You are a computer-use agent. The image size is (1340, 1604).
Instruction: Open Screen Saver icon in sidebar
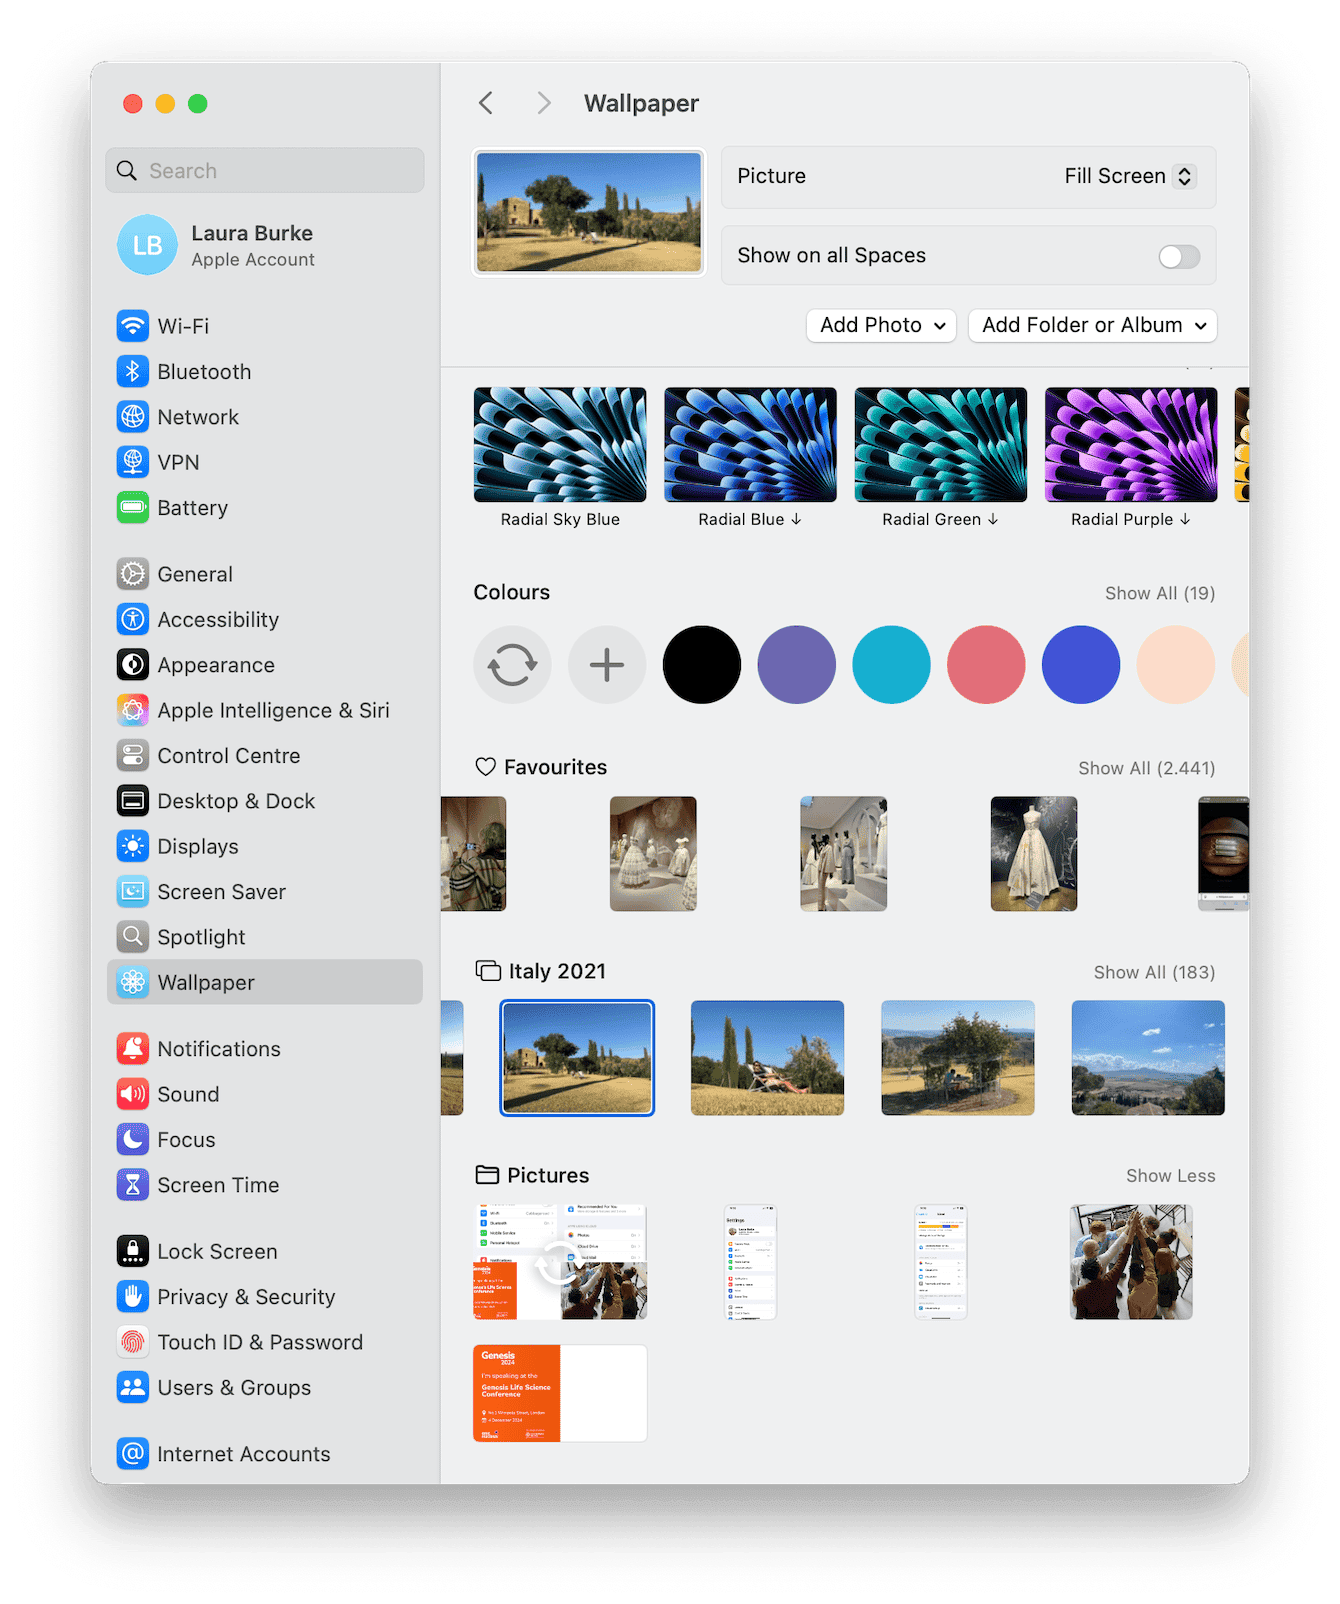coord(133,892)
